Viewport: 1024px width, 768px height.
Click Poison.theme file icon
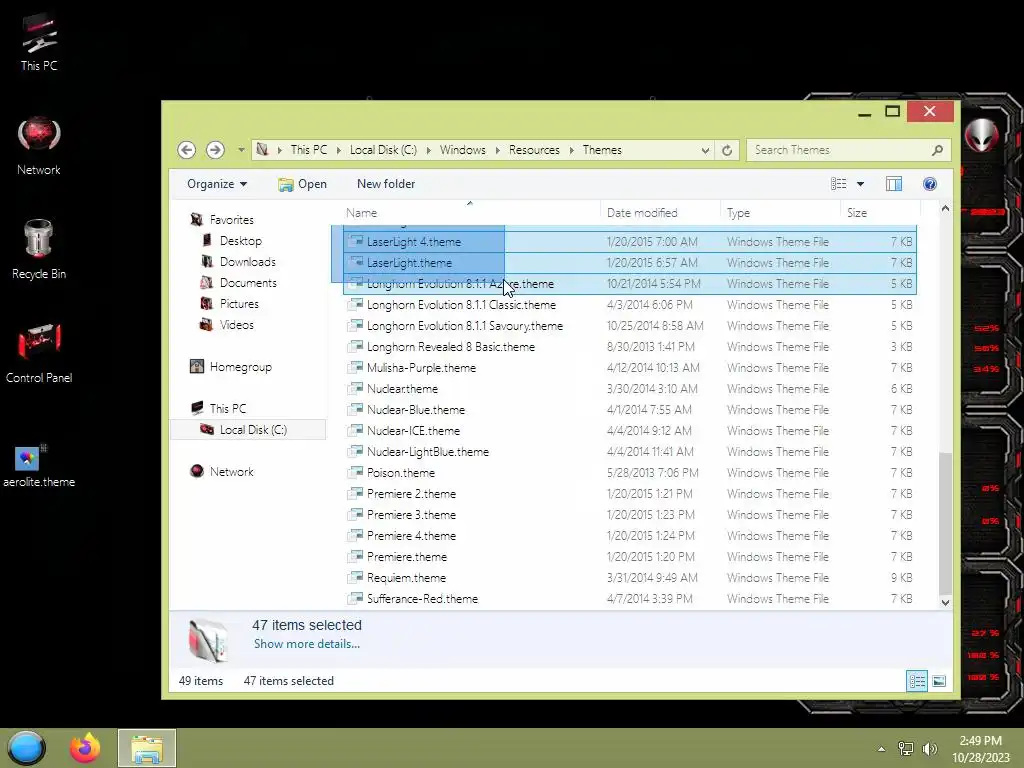tap(355, 472)
